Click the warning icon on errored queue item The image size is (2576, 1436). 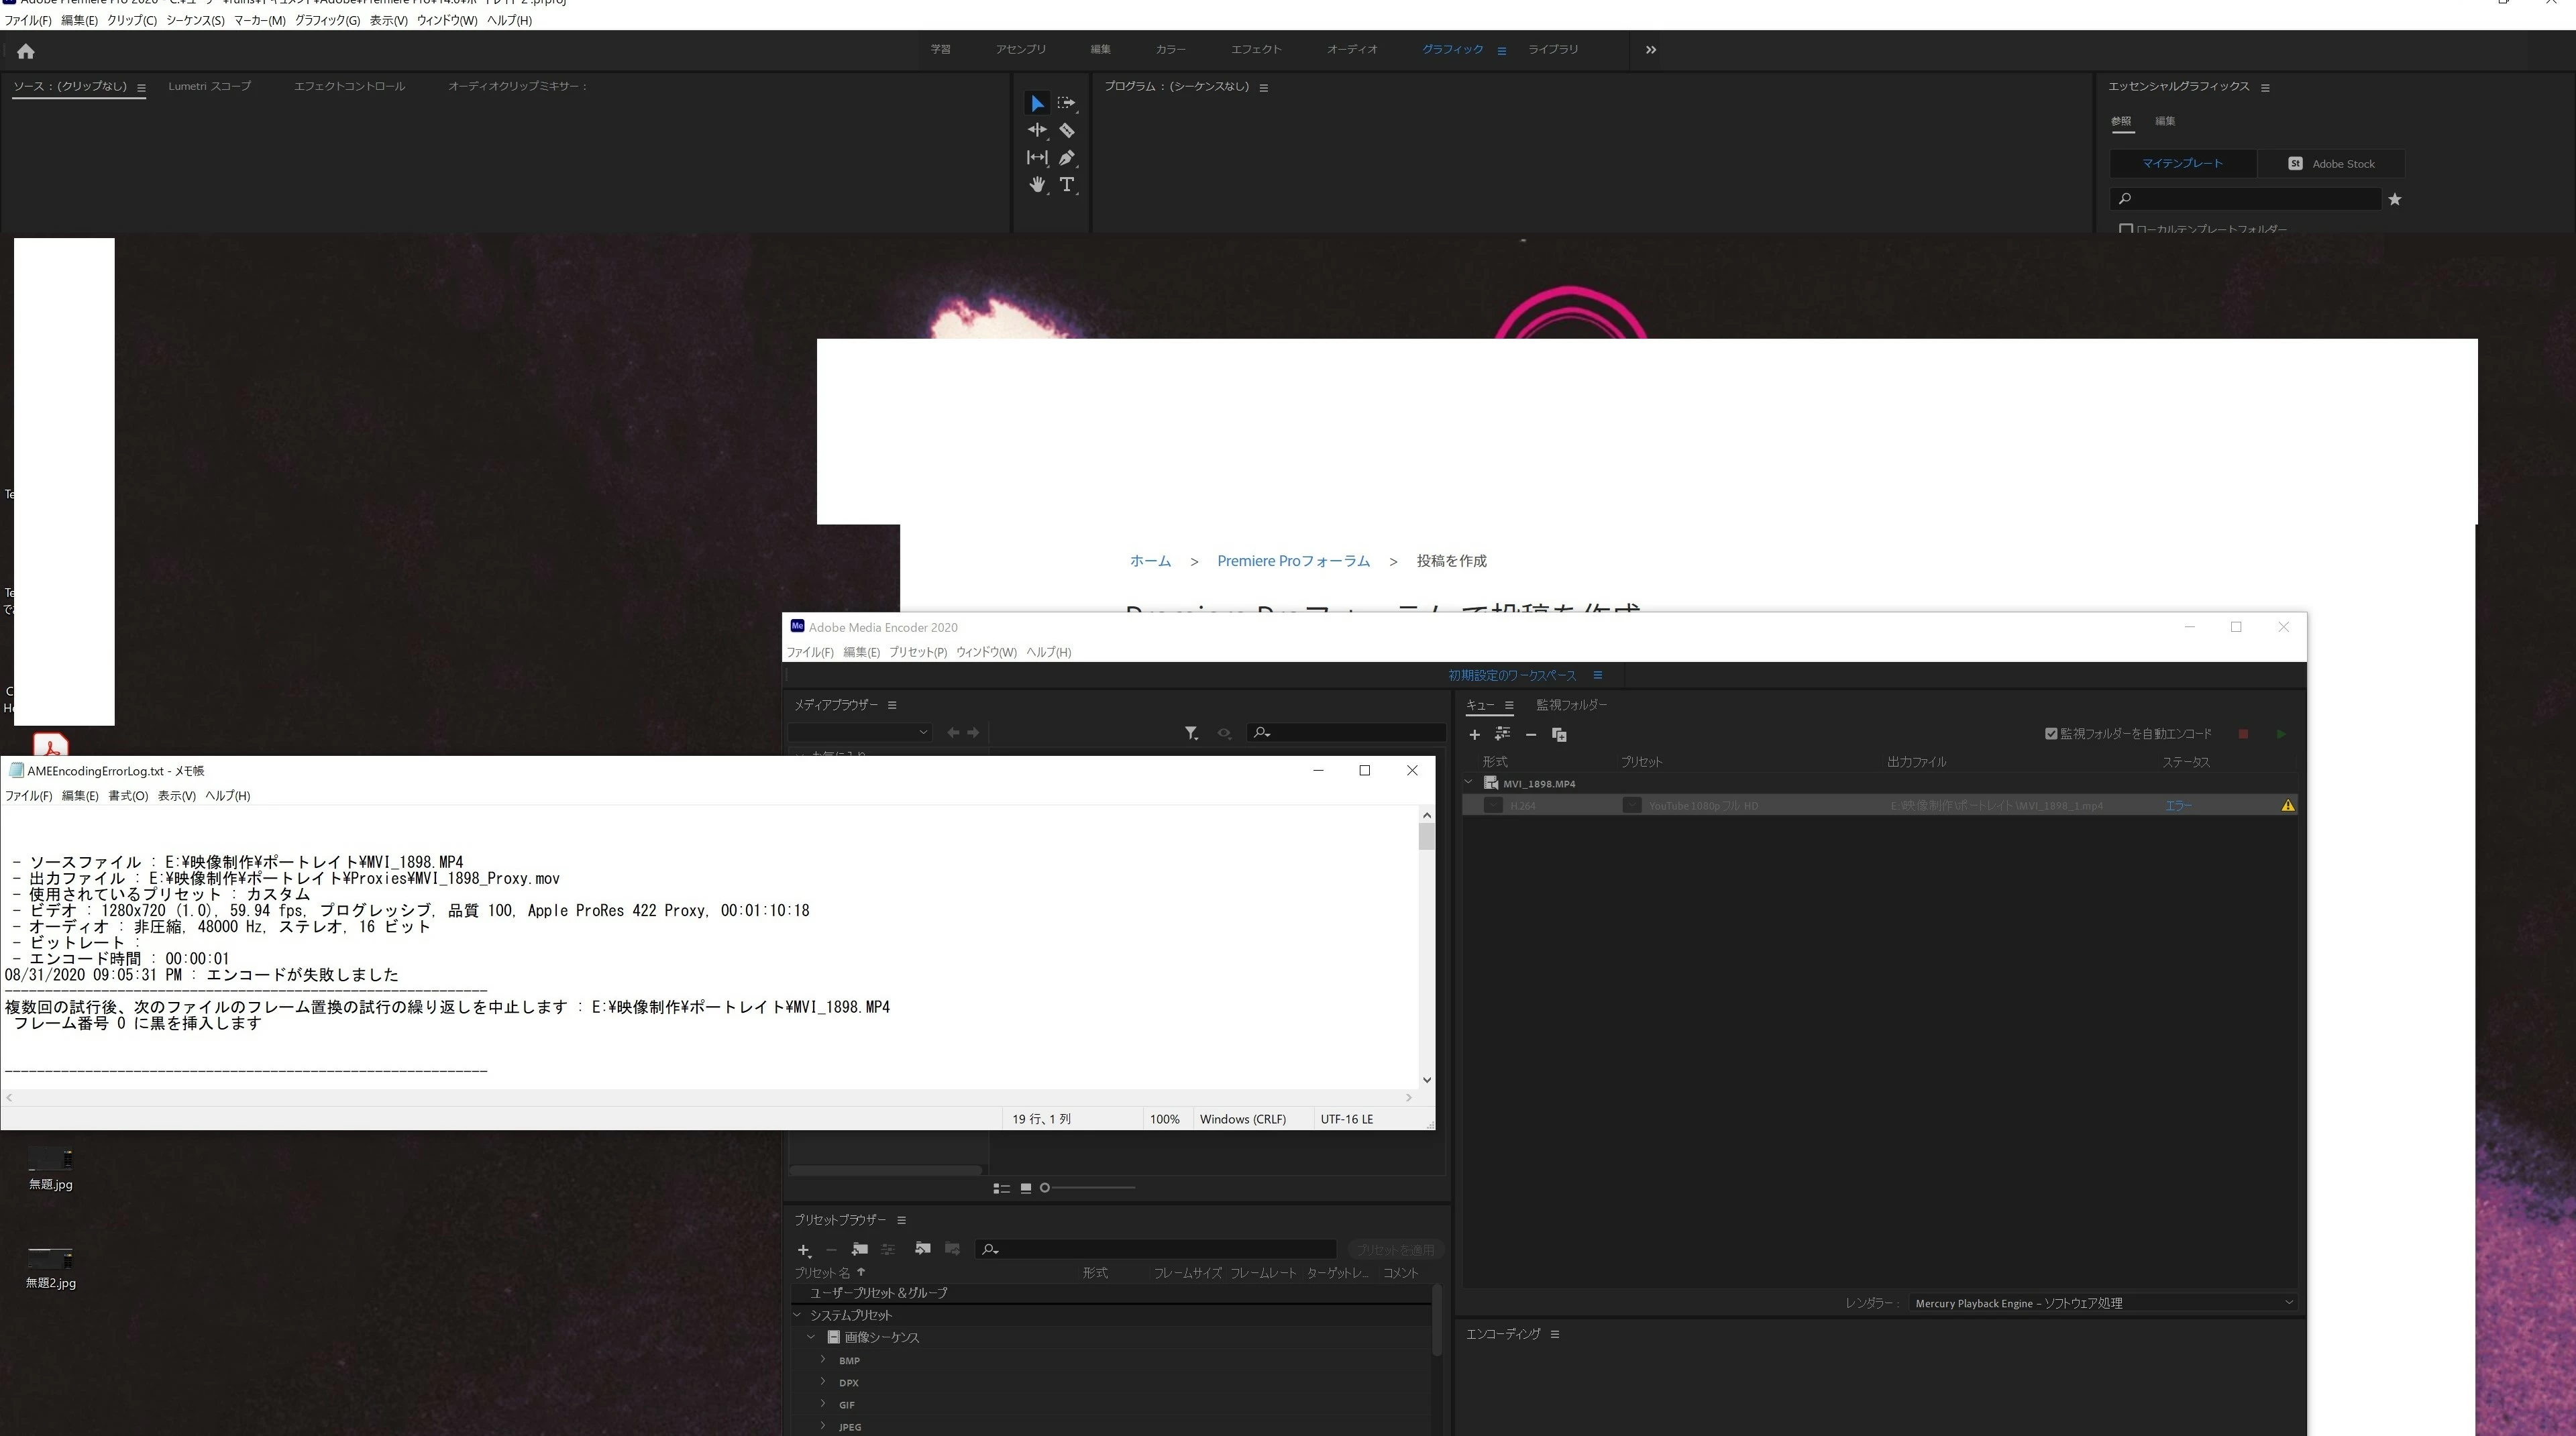2287,805
